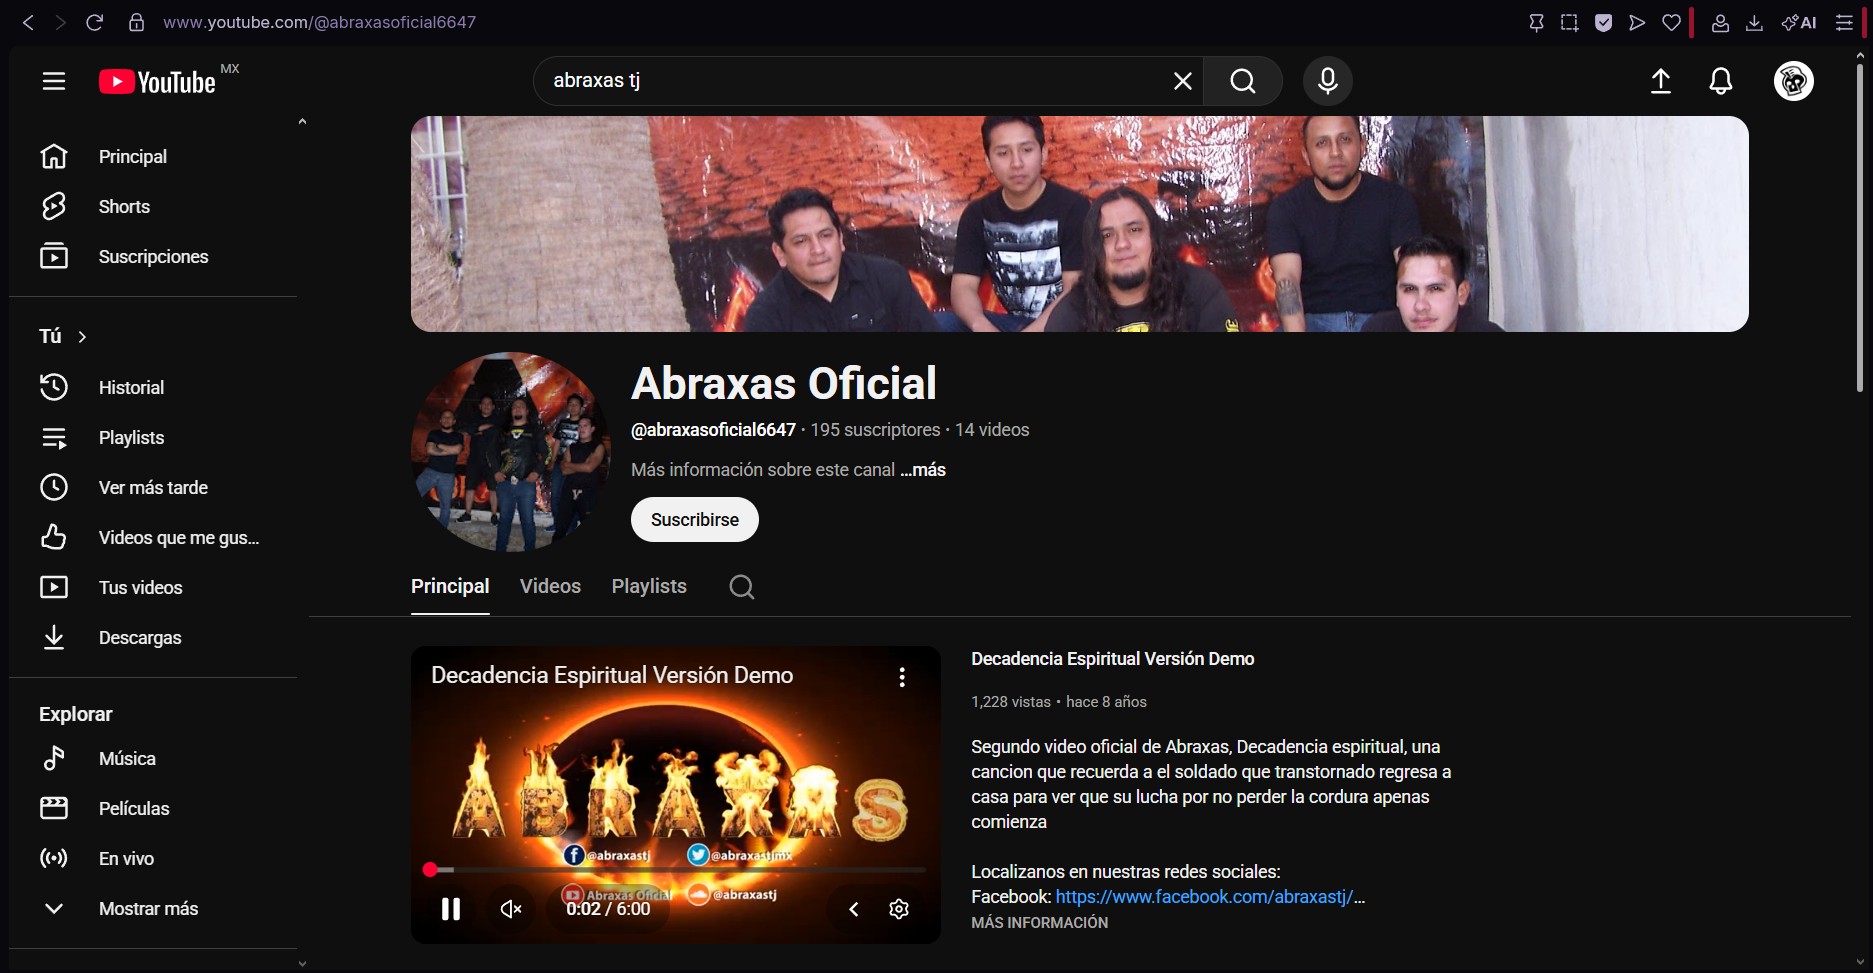This screenshot has width=1873, height=973.
Task: Click the search magnifier button
Action: [1243, 81]
